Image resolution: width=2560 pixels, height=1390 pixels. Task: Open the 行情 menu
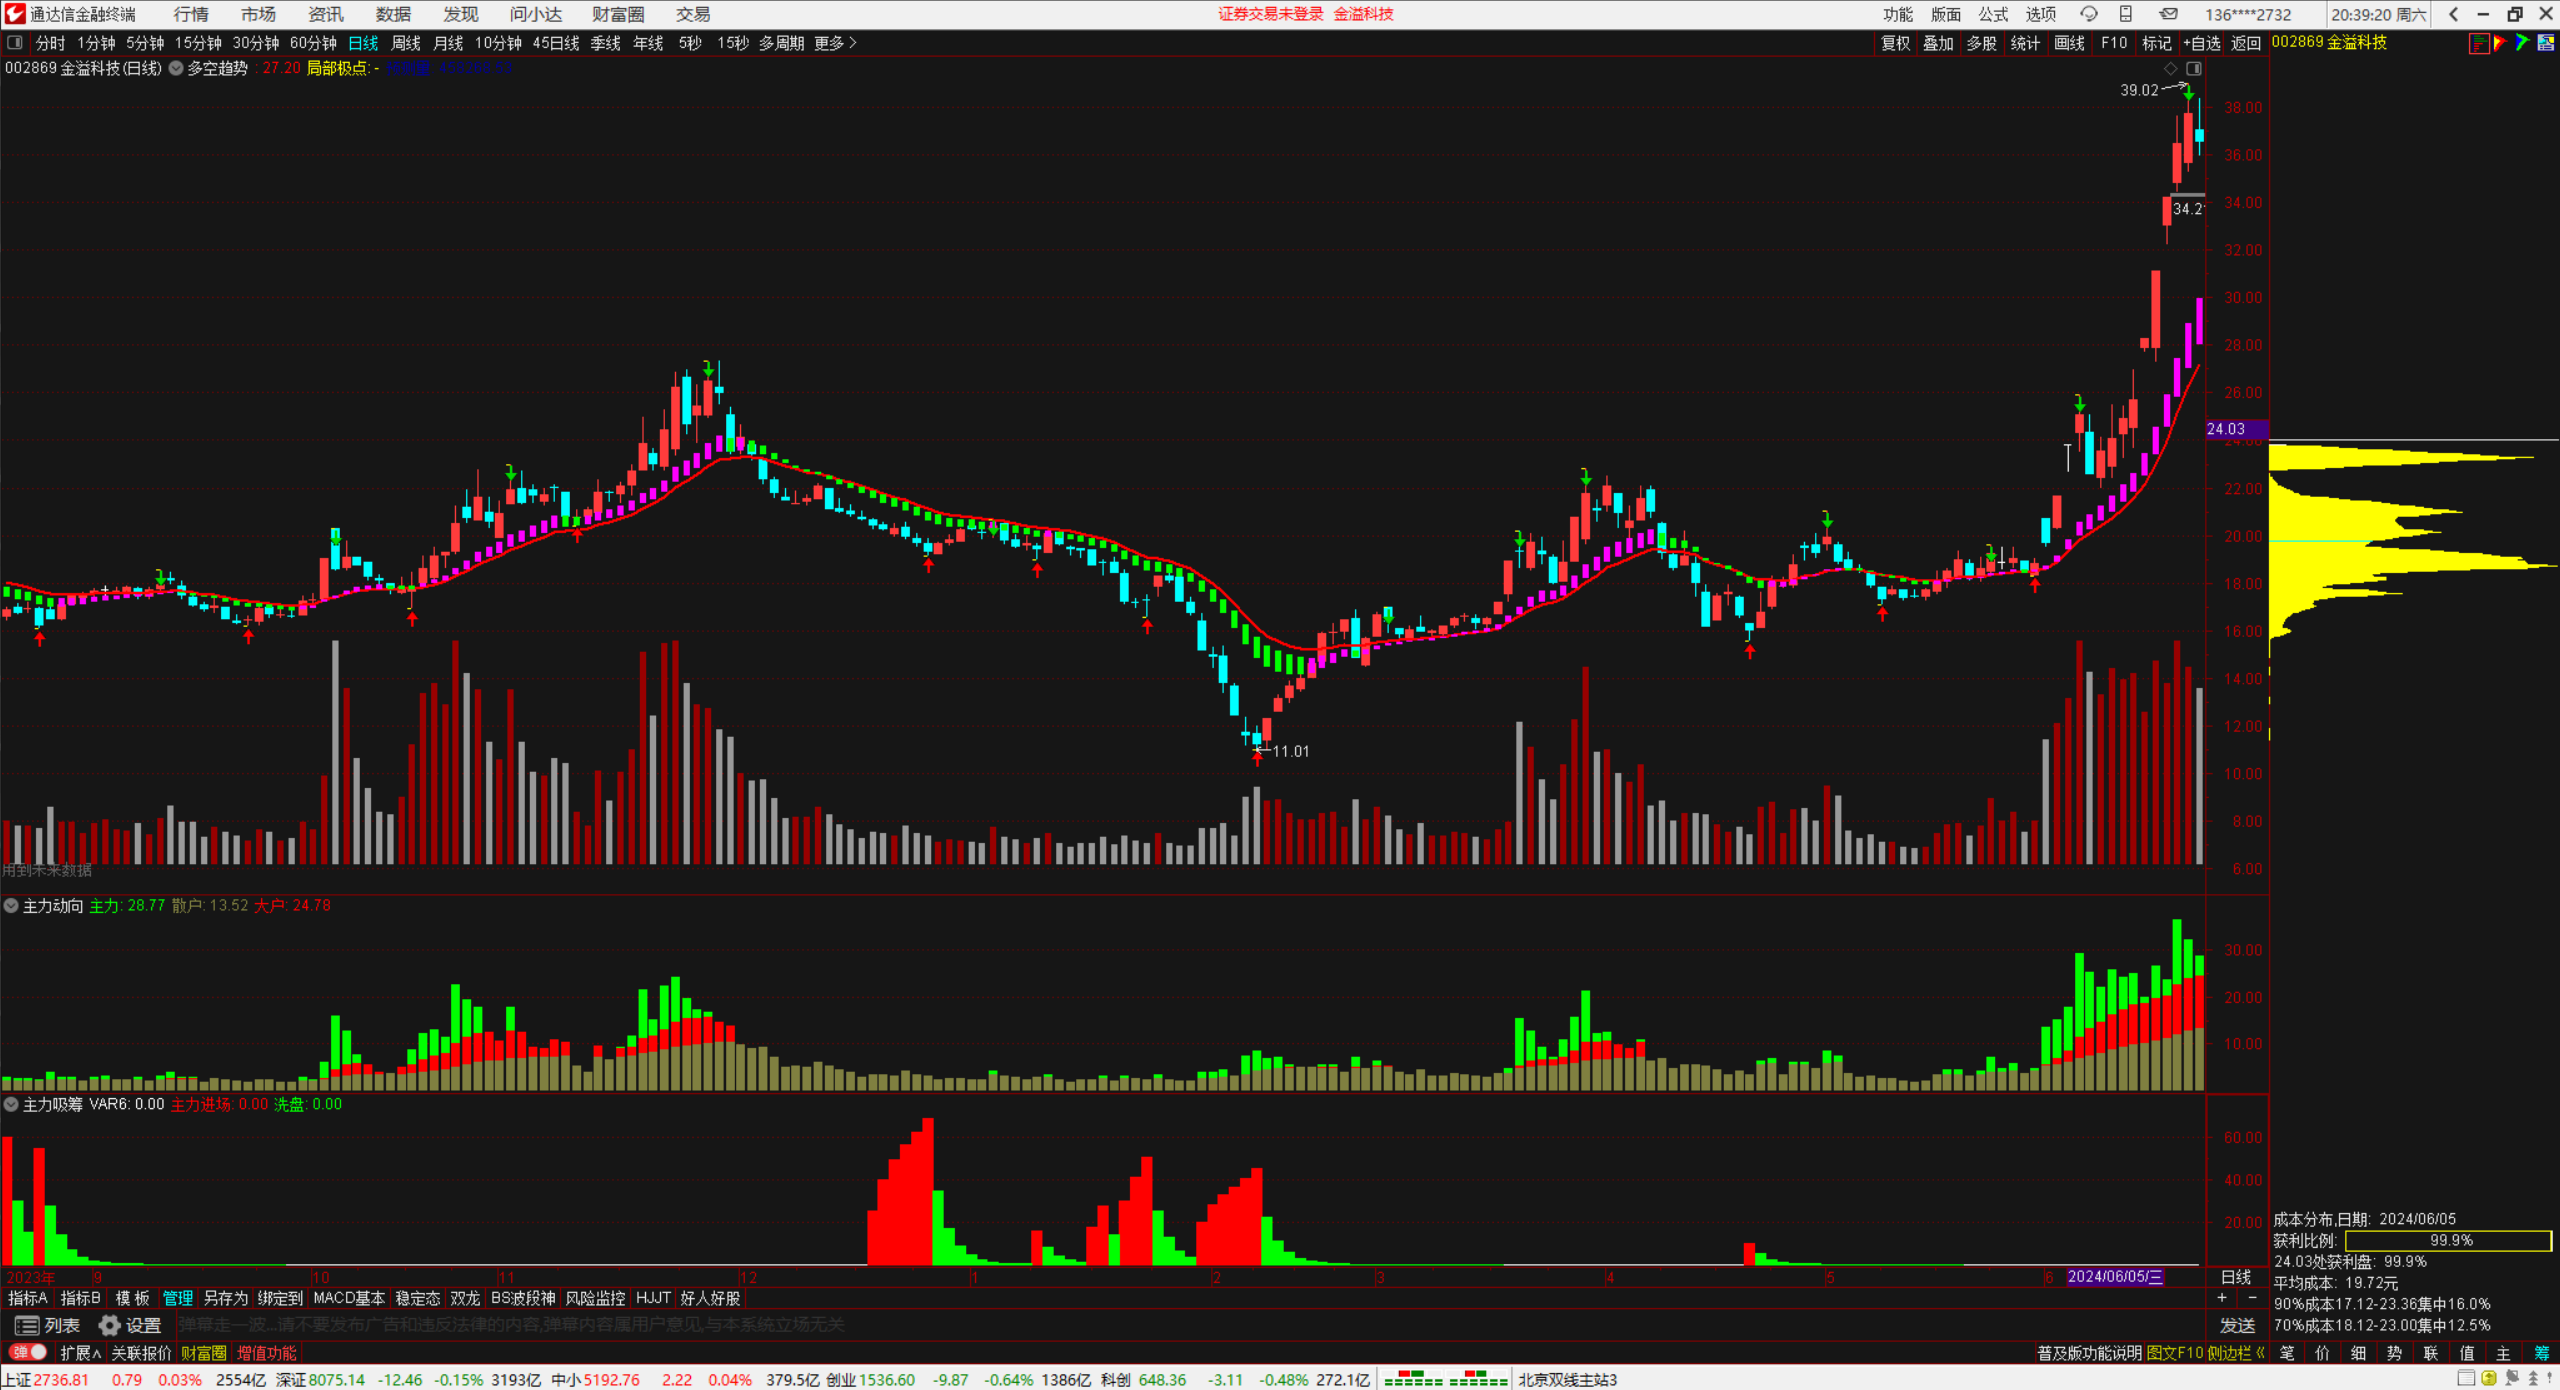[191, 14]
